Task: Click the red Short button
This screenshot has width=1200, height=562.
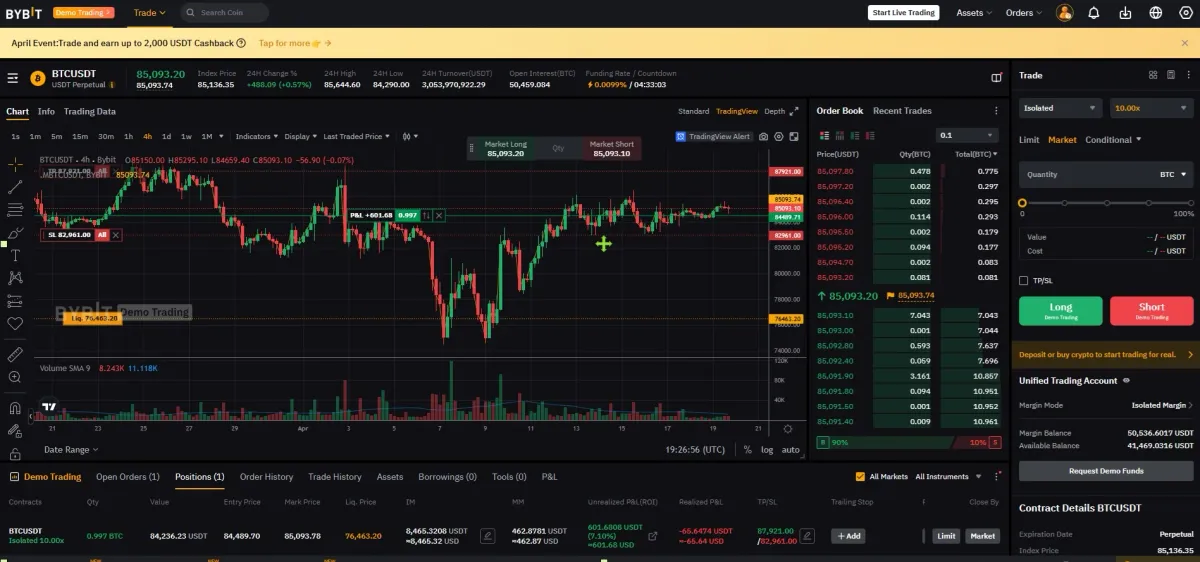Action: tap(1152, 311)
